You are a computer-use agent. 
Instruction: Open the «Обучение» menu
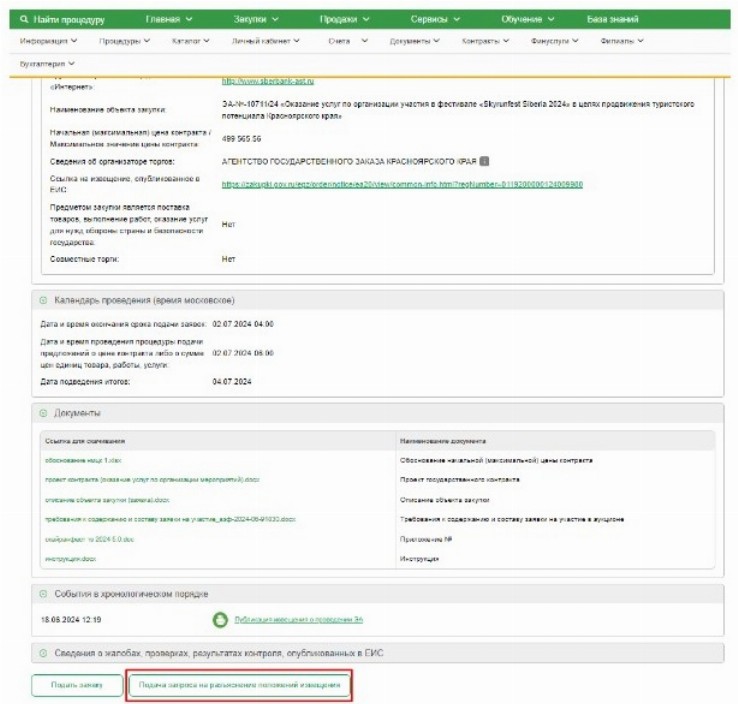528,19
